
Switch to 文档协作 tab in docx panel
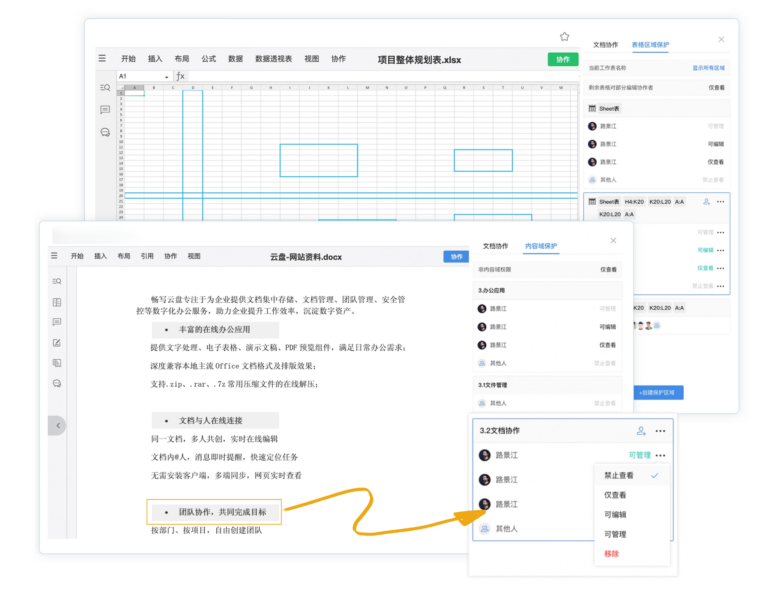click(x=496, y=245)
